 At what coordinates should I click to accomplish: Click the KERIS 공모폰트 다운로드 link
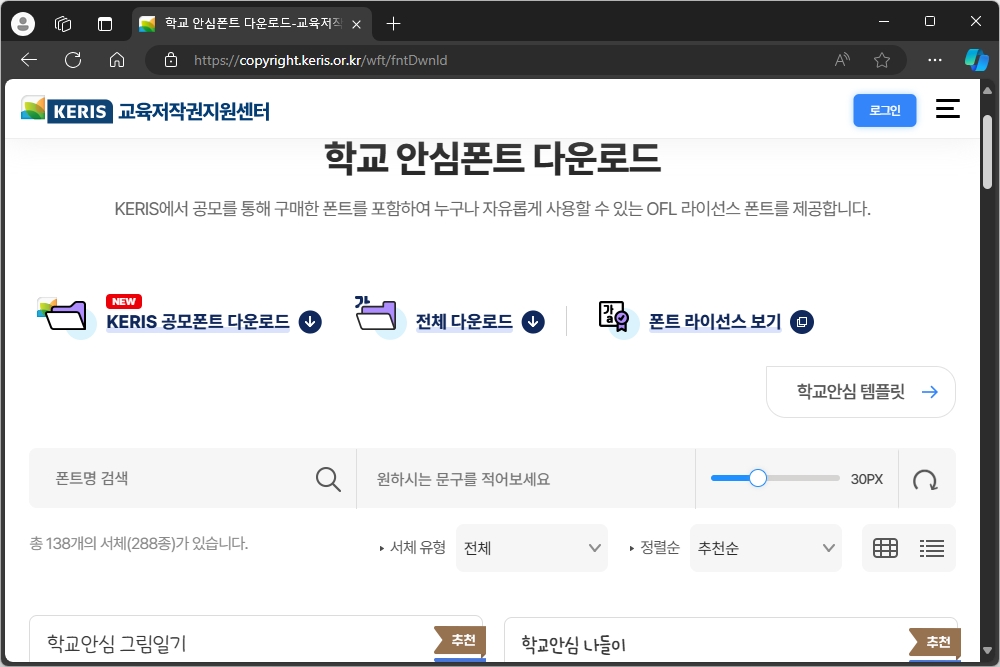coord(198,321)
